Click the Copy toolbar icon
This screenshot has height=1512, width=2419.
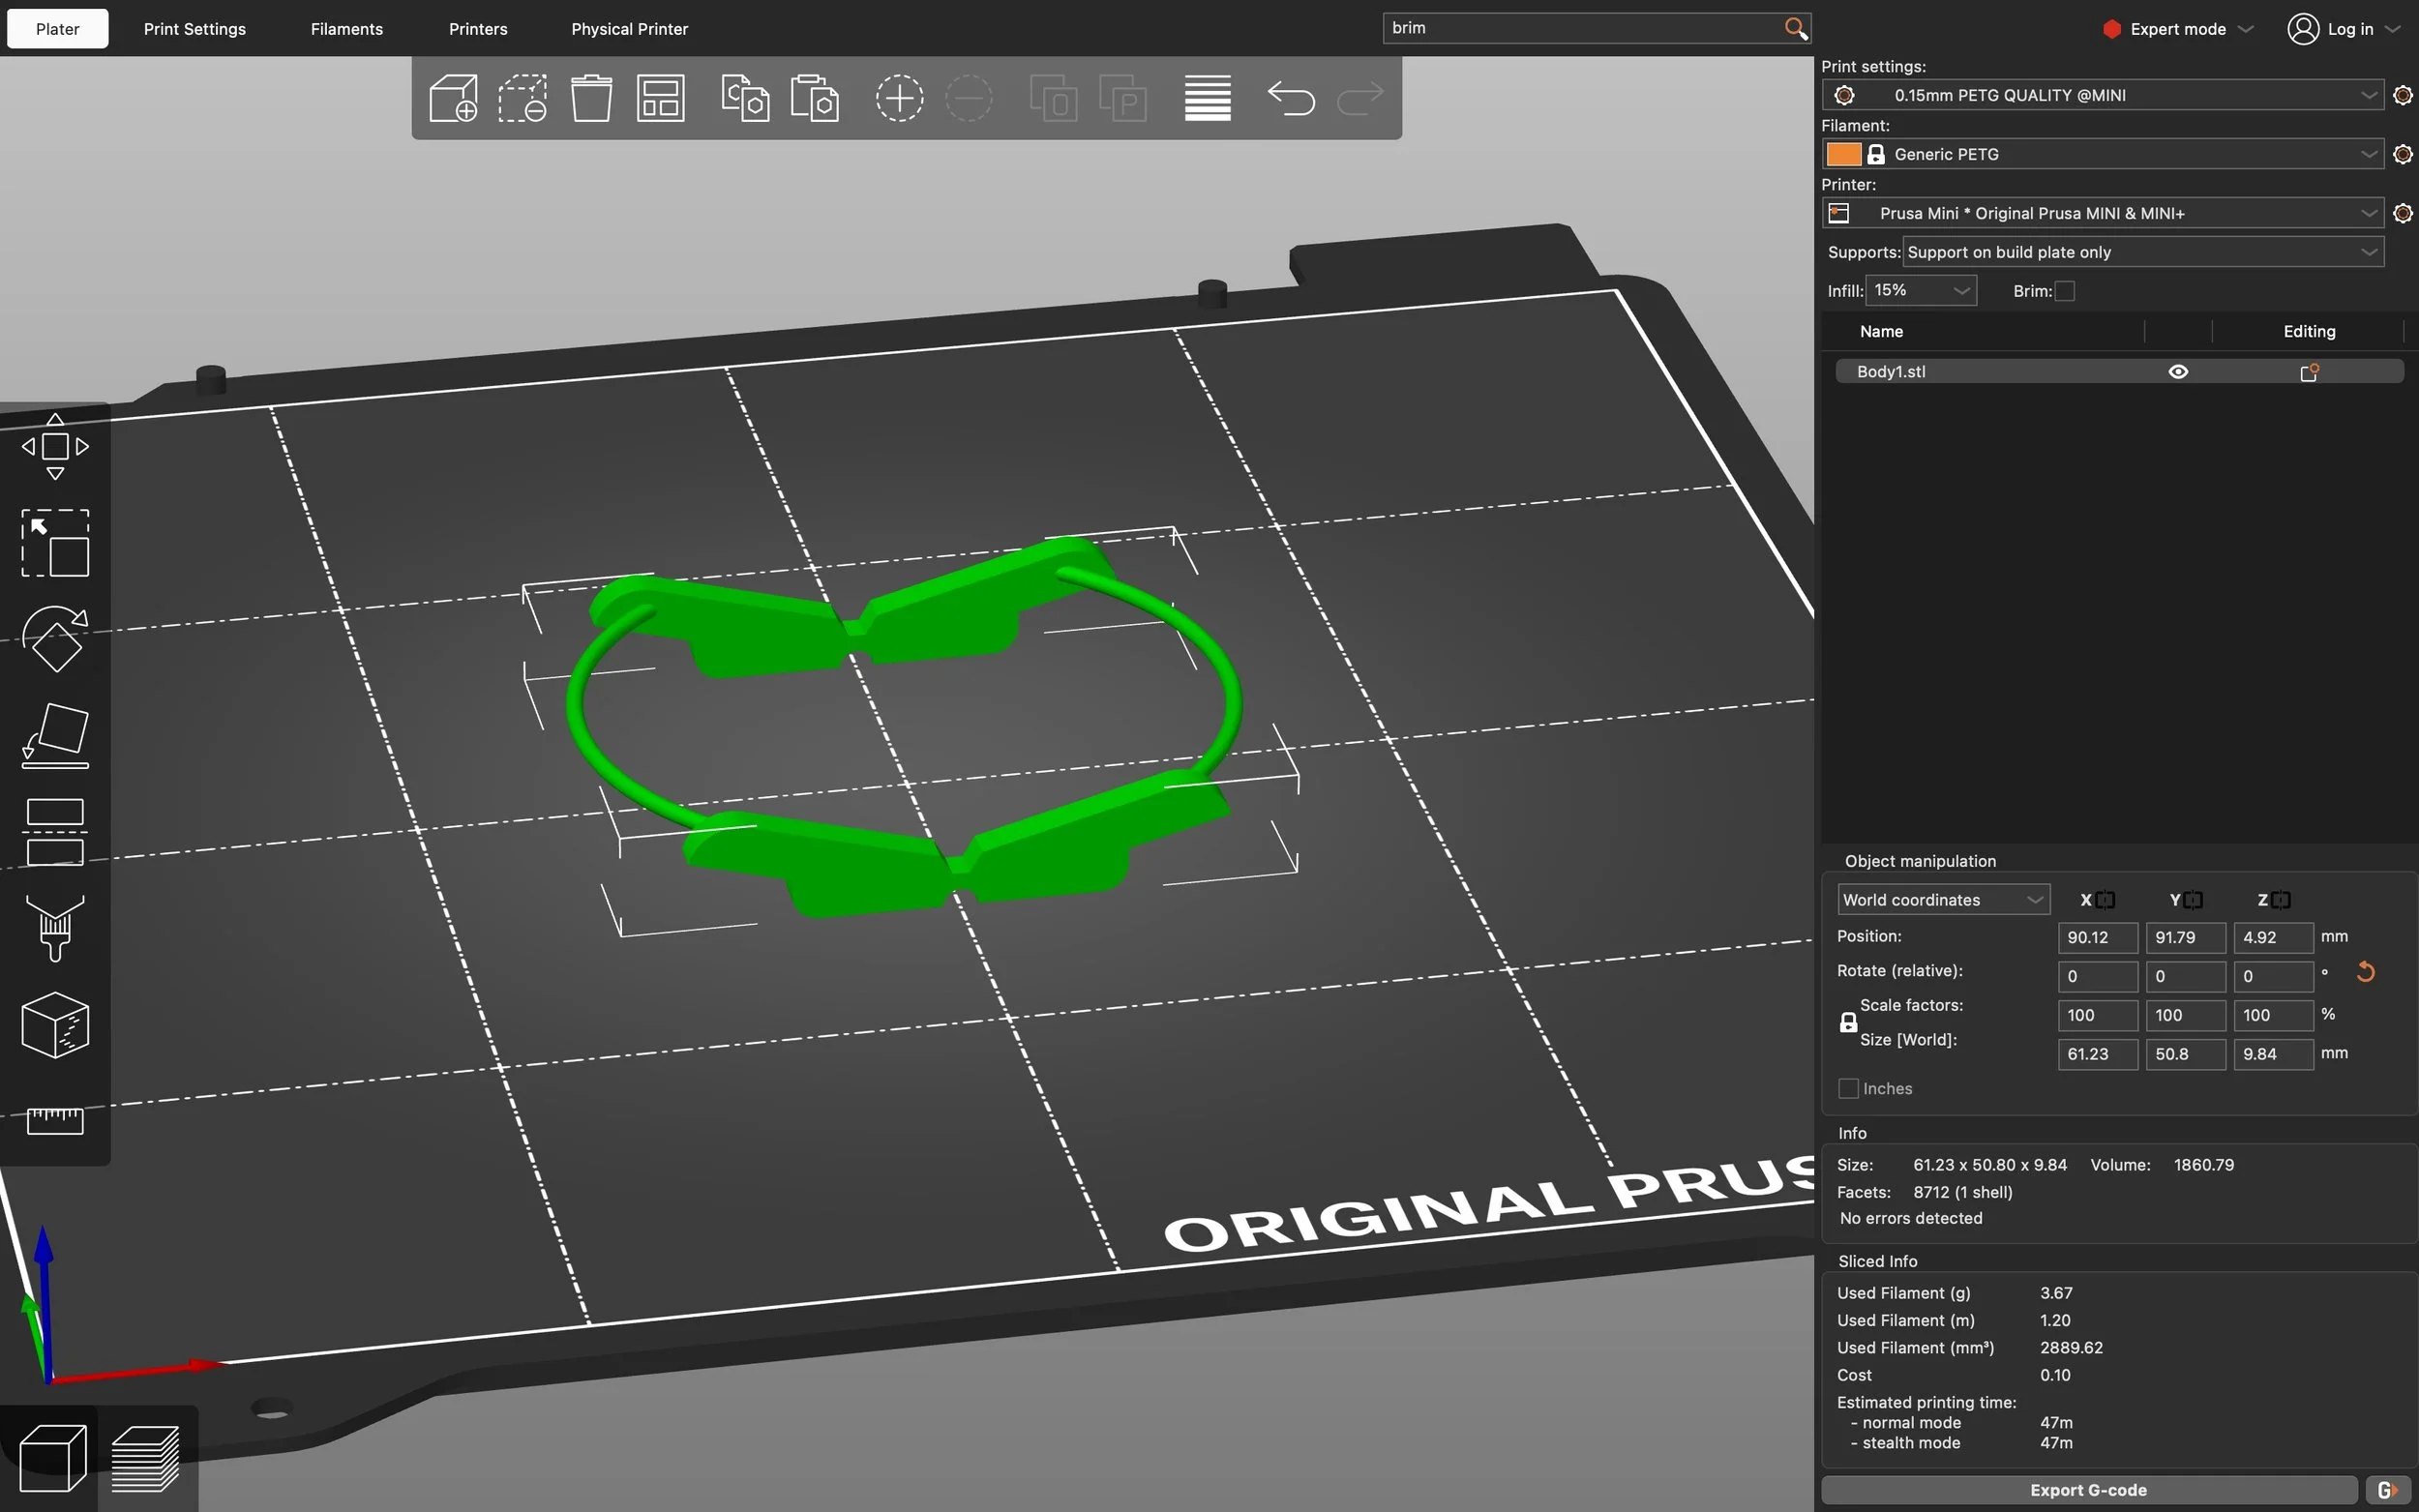click(x=745, y=98)
